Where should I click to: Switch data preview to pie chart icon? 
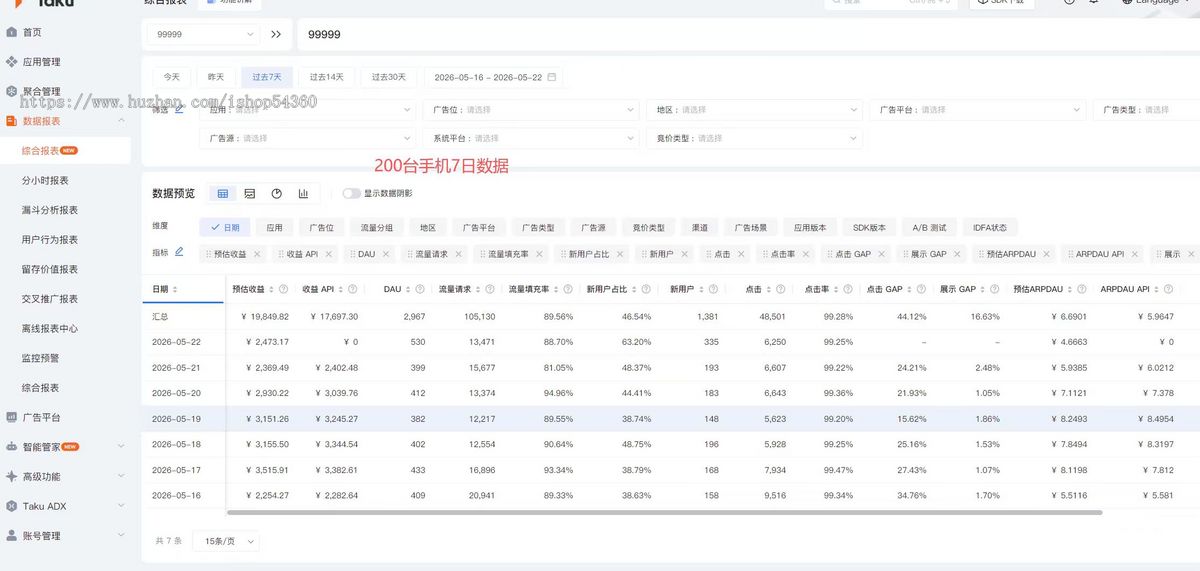(x=277, y=193)
